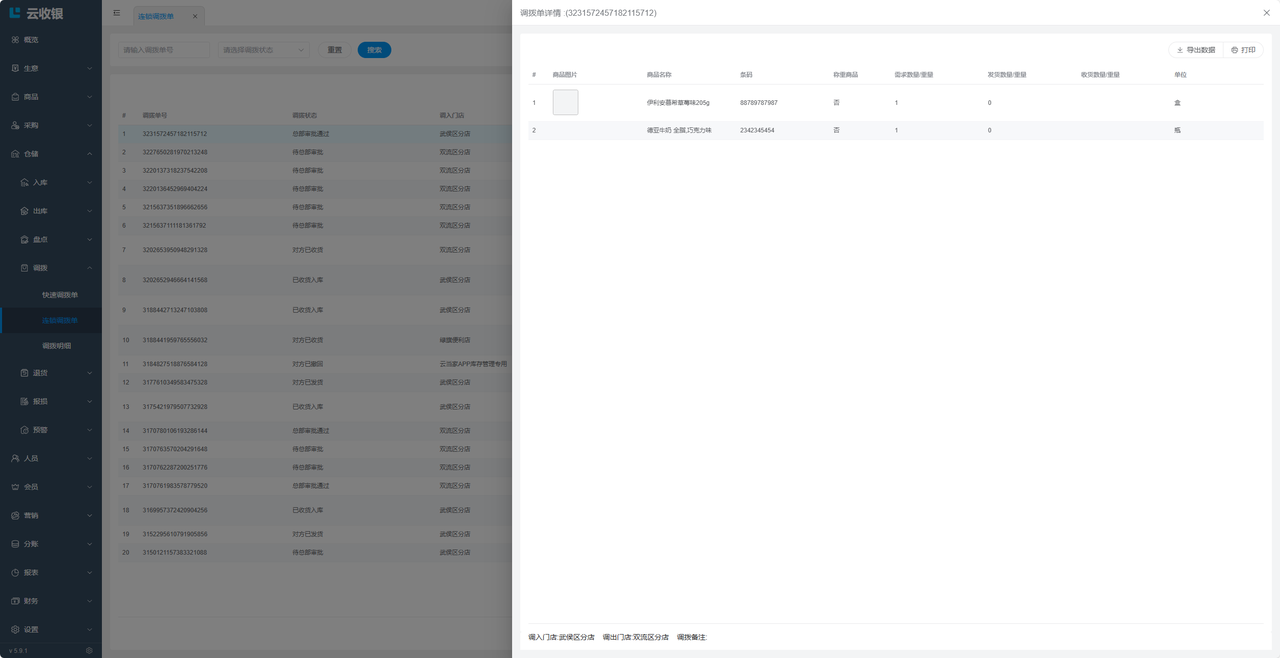
Task: Open the 请选择调拨状态 status dropdown
Action: (263, 50)
